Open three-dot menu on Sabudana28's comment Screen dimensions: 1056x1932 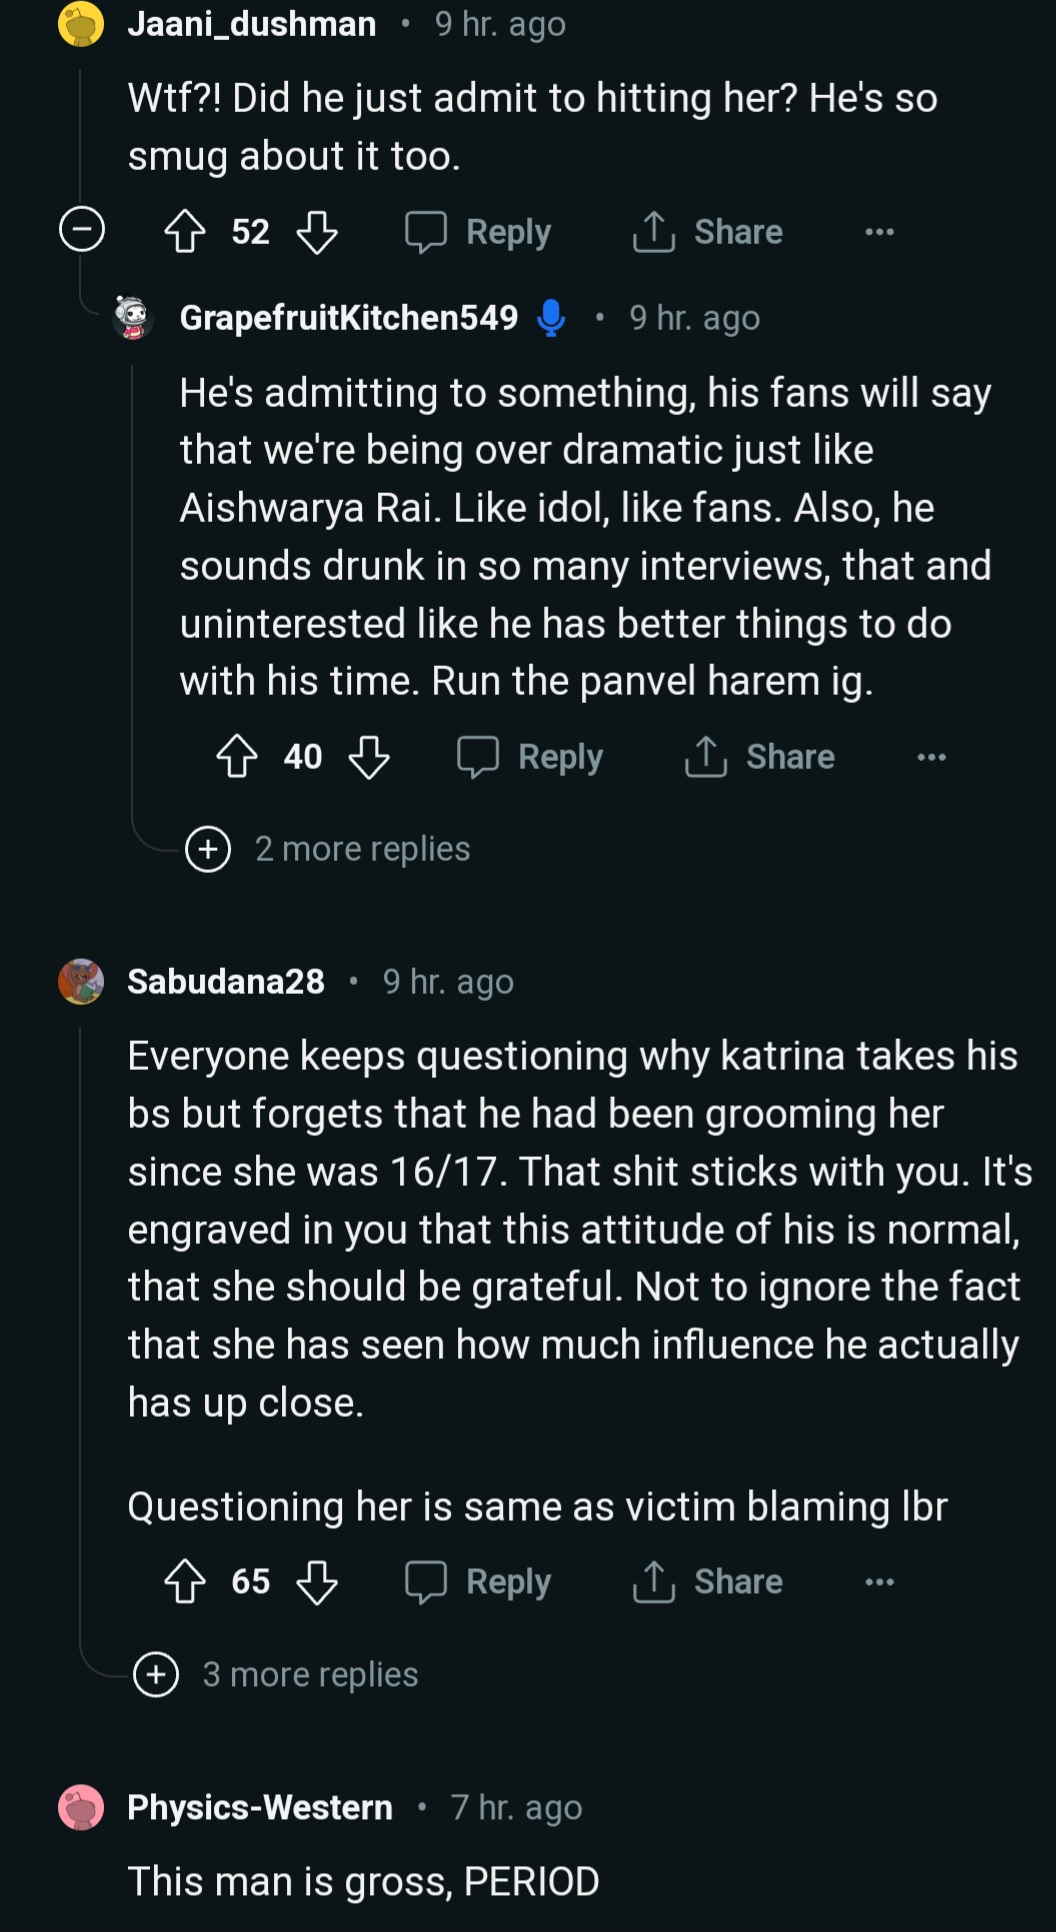point(879,1582)
